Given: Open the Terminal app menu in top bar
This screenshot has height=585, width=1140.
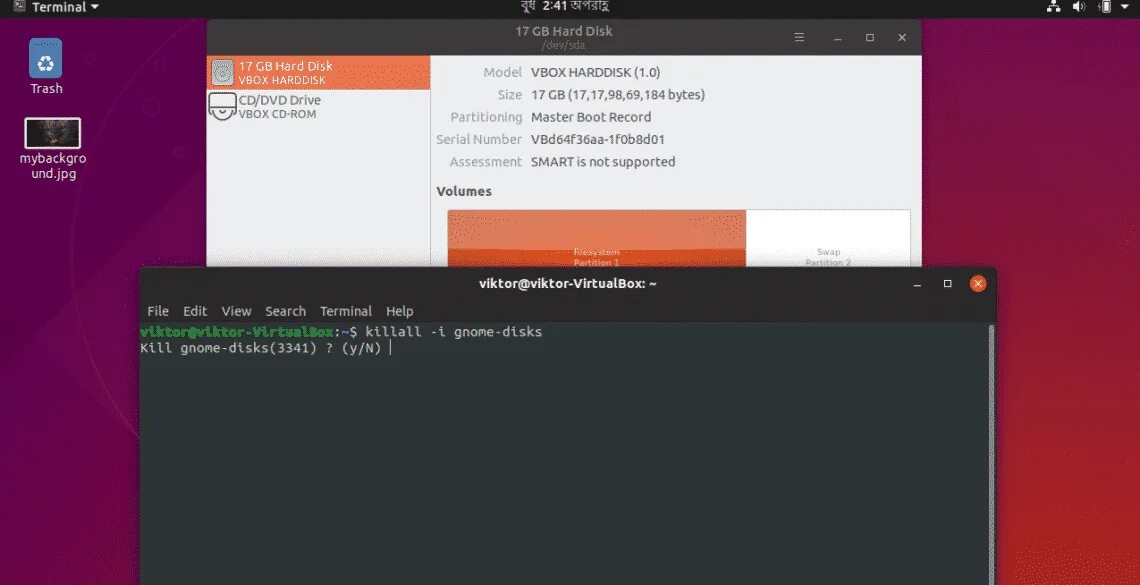Looking at the screenshot, I should 57,7.
